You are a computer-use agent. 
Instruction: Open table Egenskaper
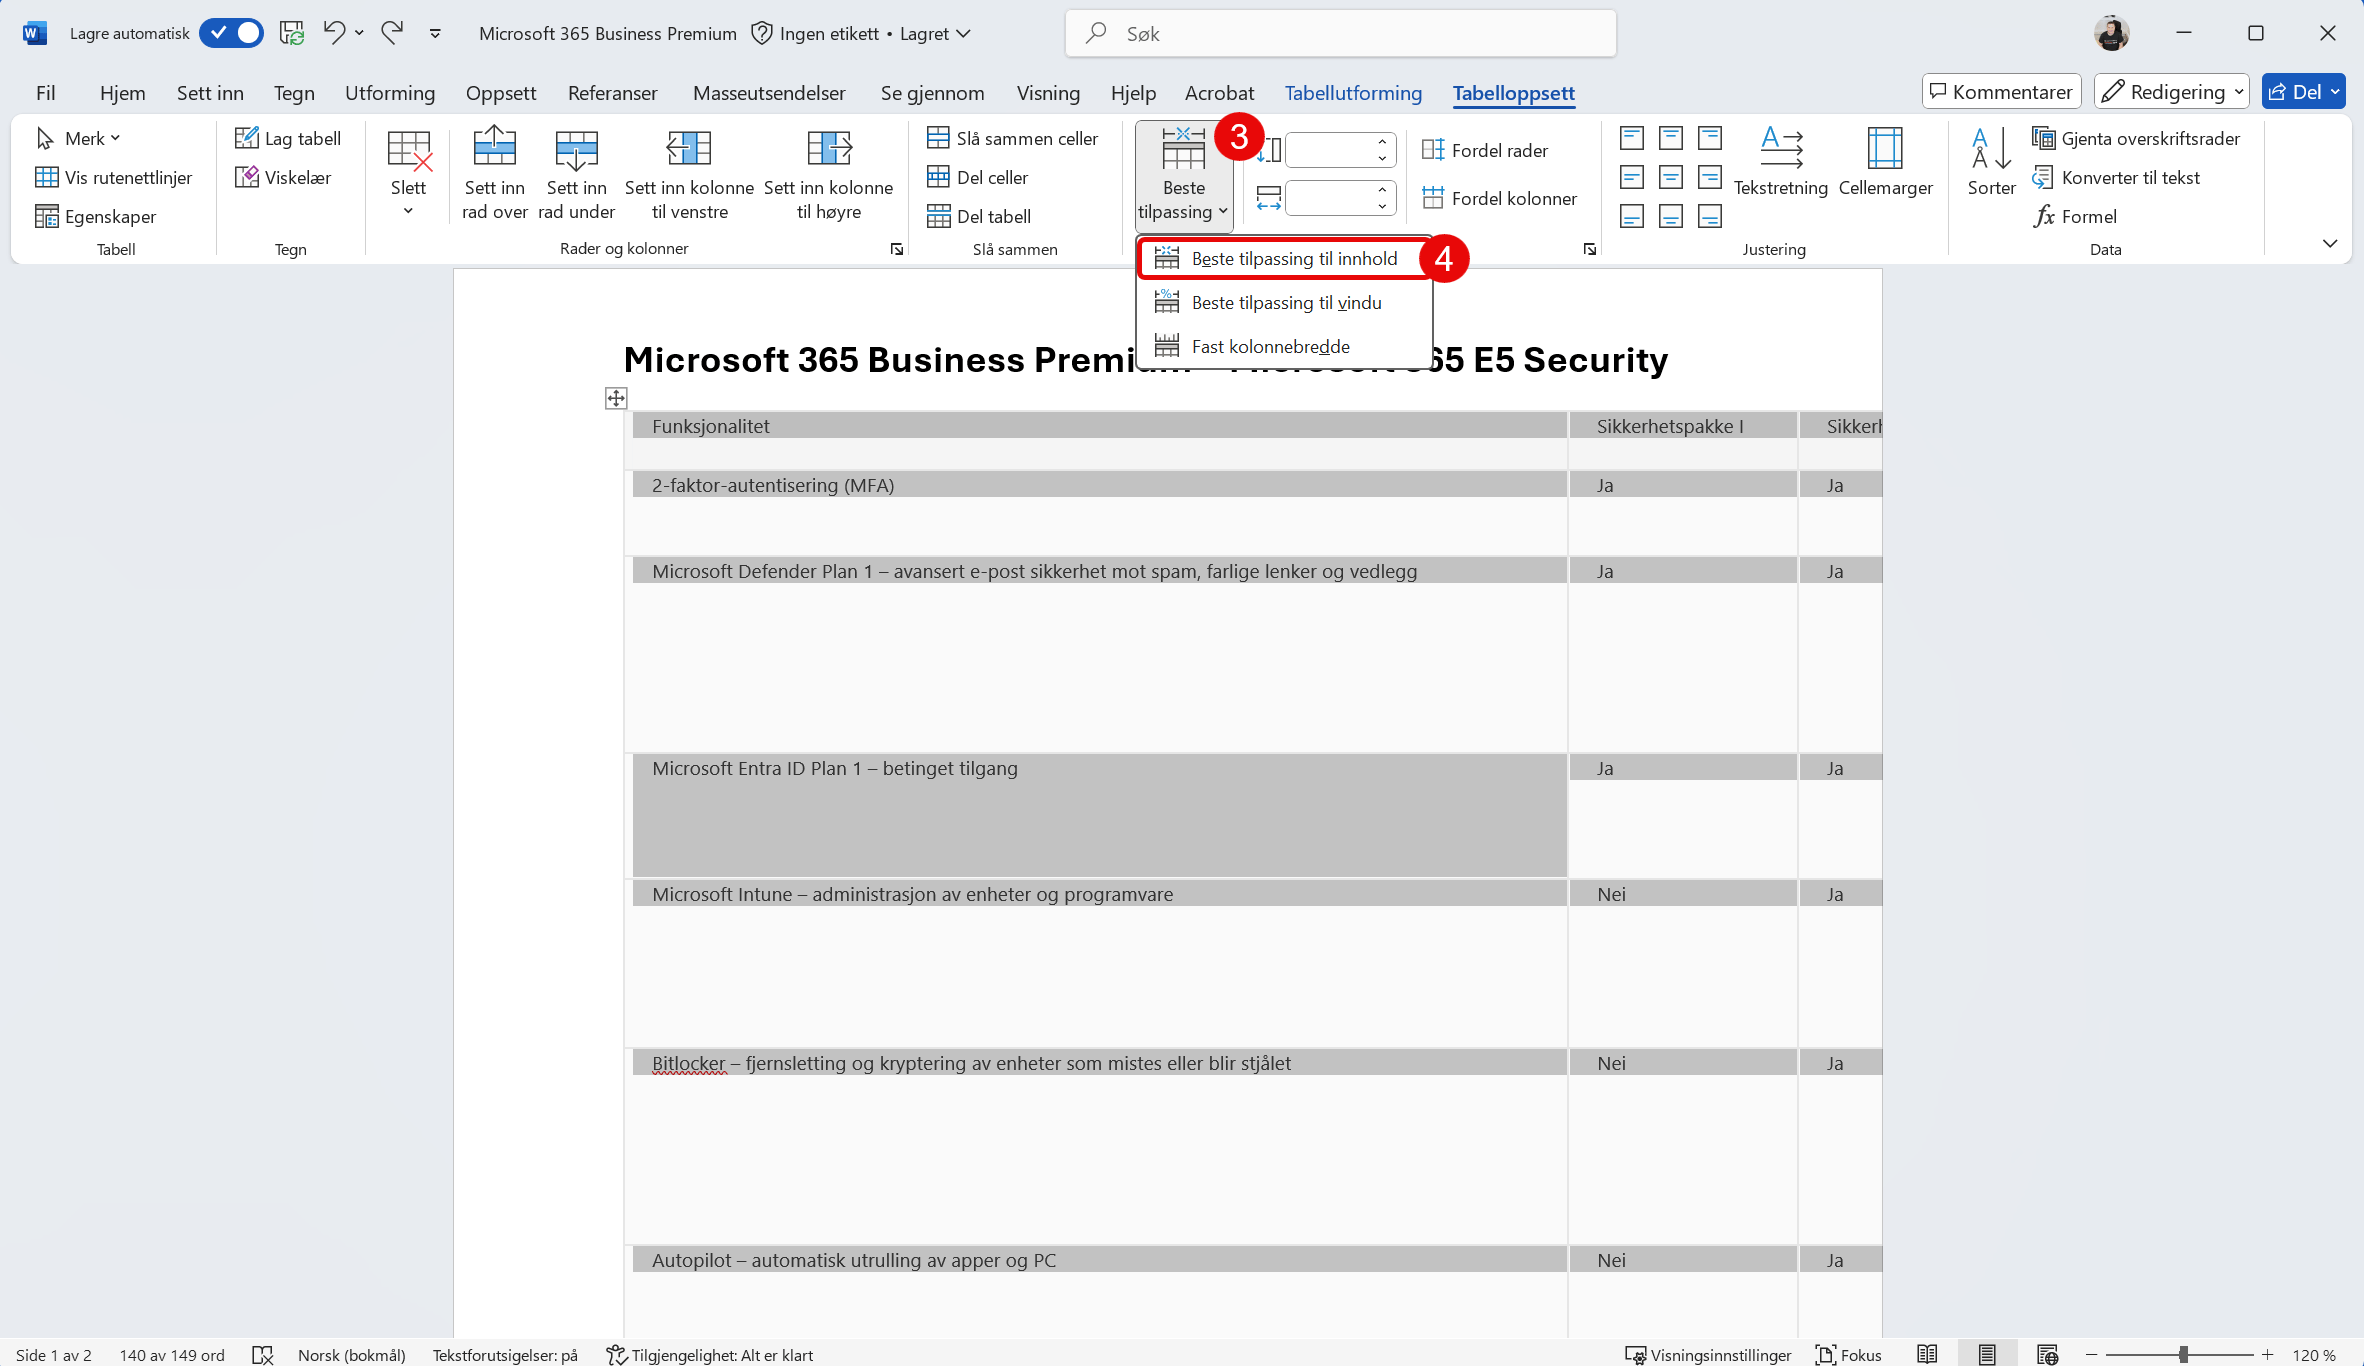point(96,216)
